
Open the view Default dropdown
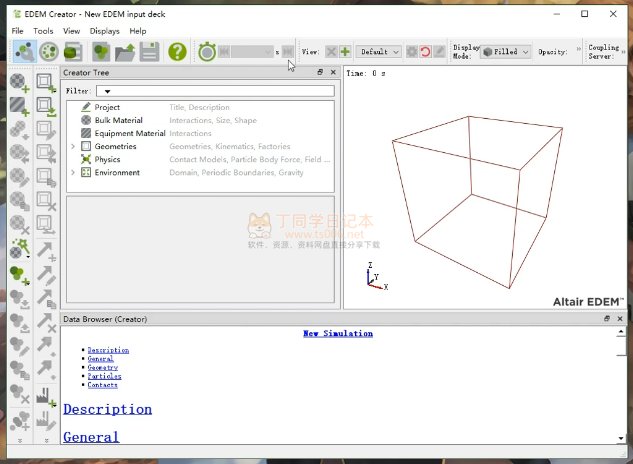[380, 51]
